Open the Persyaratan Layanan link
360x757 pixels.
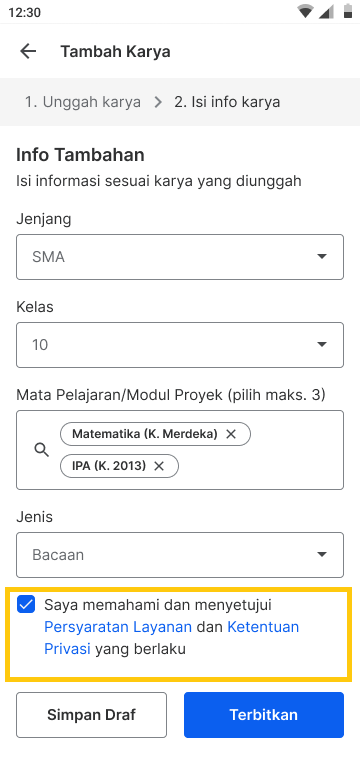tap(118, 627)
